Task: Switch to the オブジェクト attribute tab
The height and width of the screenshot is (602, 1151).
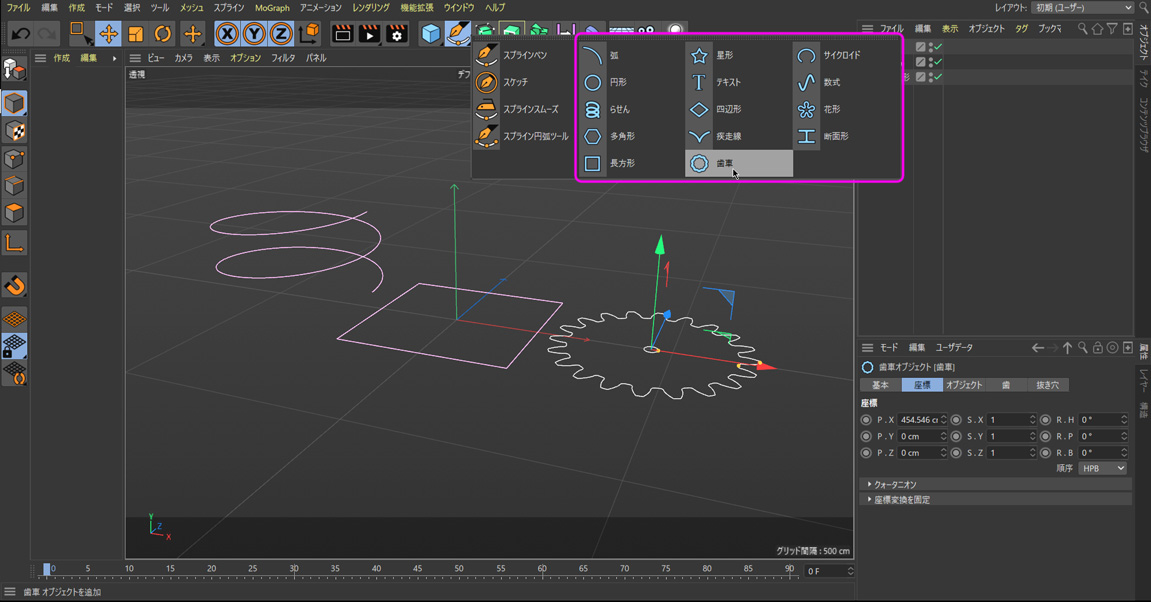Action: (x=964, y=385)
